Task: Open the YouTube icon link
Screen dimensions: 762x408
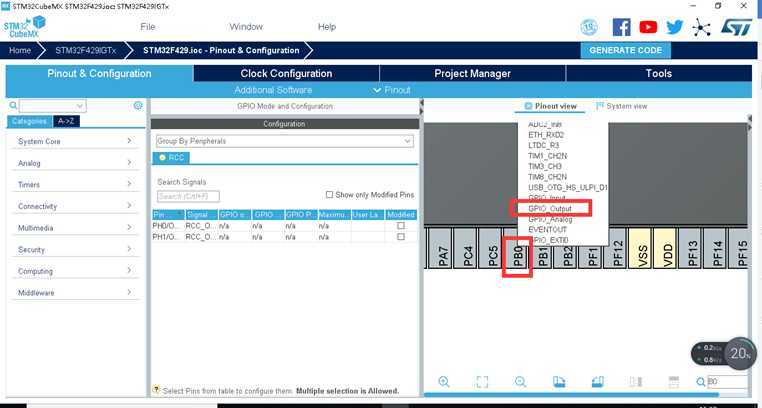Action: tap(648, 27)
